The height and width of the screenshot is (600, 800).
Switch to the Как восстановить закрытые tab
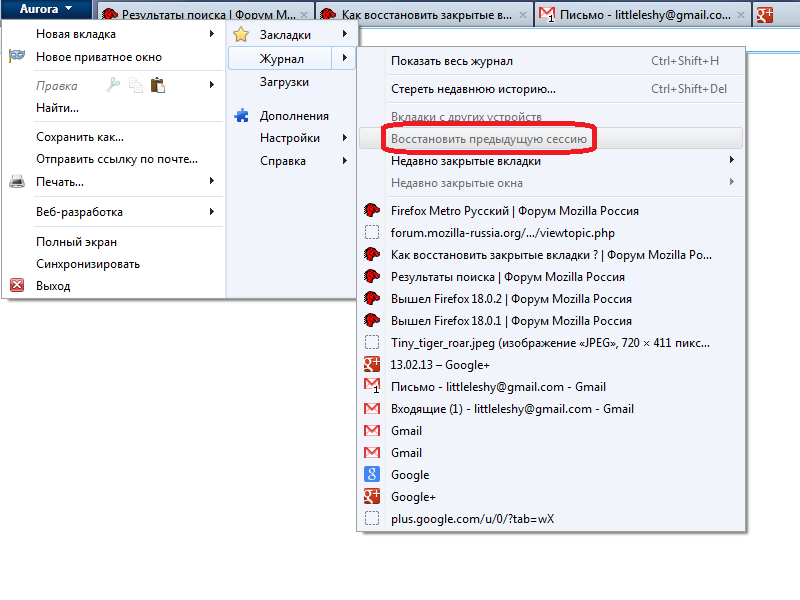pos(423,15)
